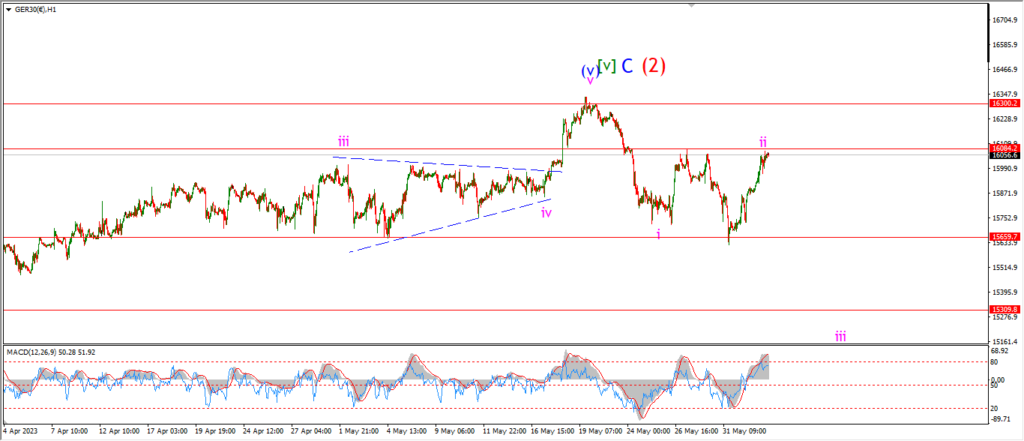
Task: Click the pink ii label near latest price
Action: tap(762, 141)
